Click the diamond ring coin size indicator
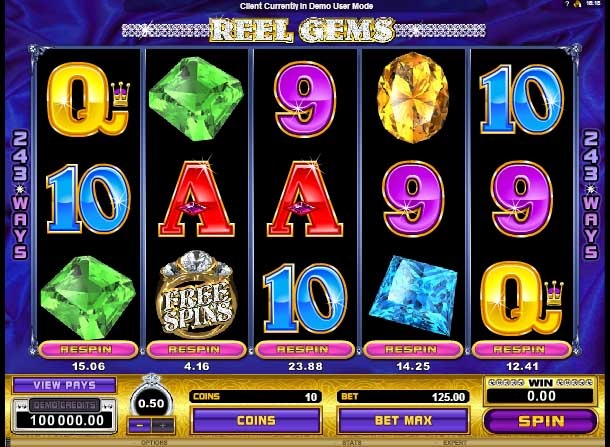 coord(151,399)
